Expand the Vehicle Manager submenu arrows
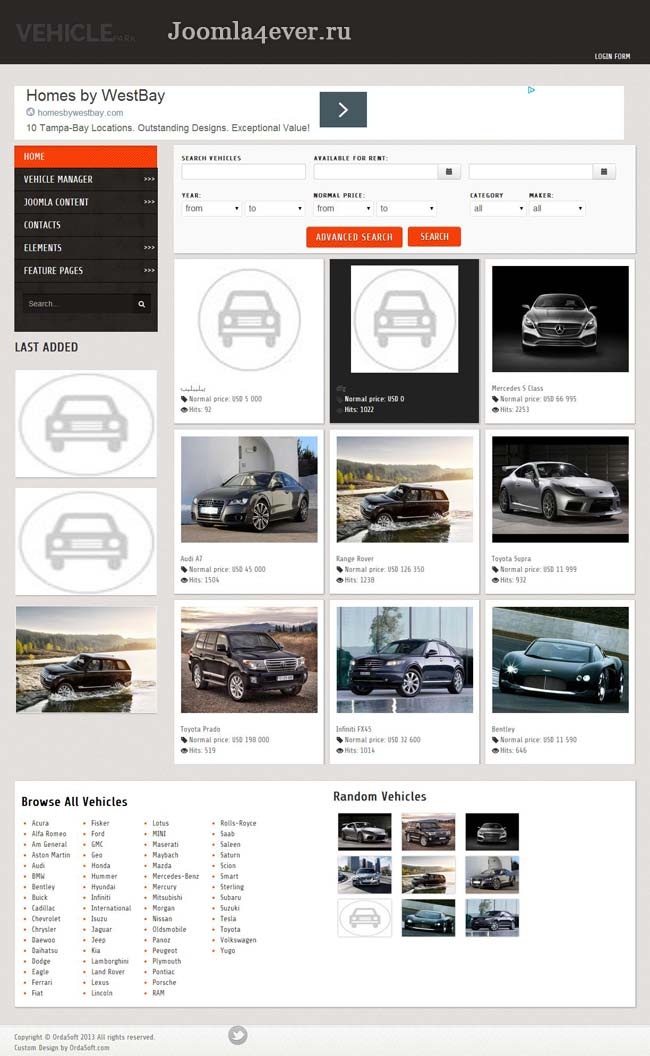 coord(149,180)
